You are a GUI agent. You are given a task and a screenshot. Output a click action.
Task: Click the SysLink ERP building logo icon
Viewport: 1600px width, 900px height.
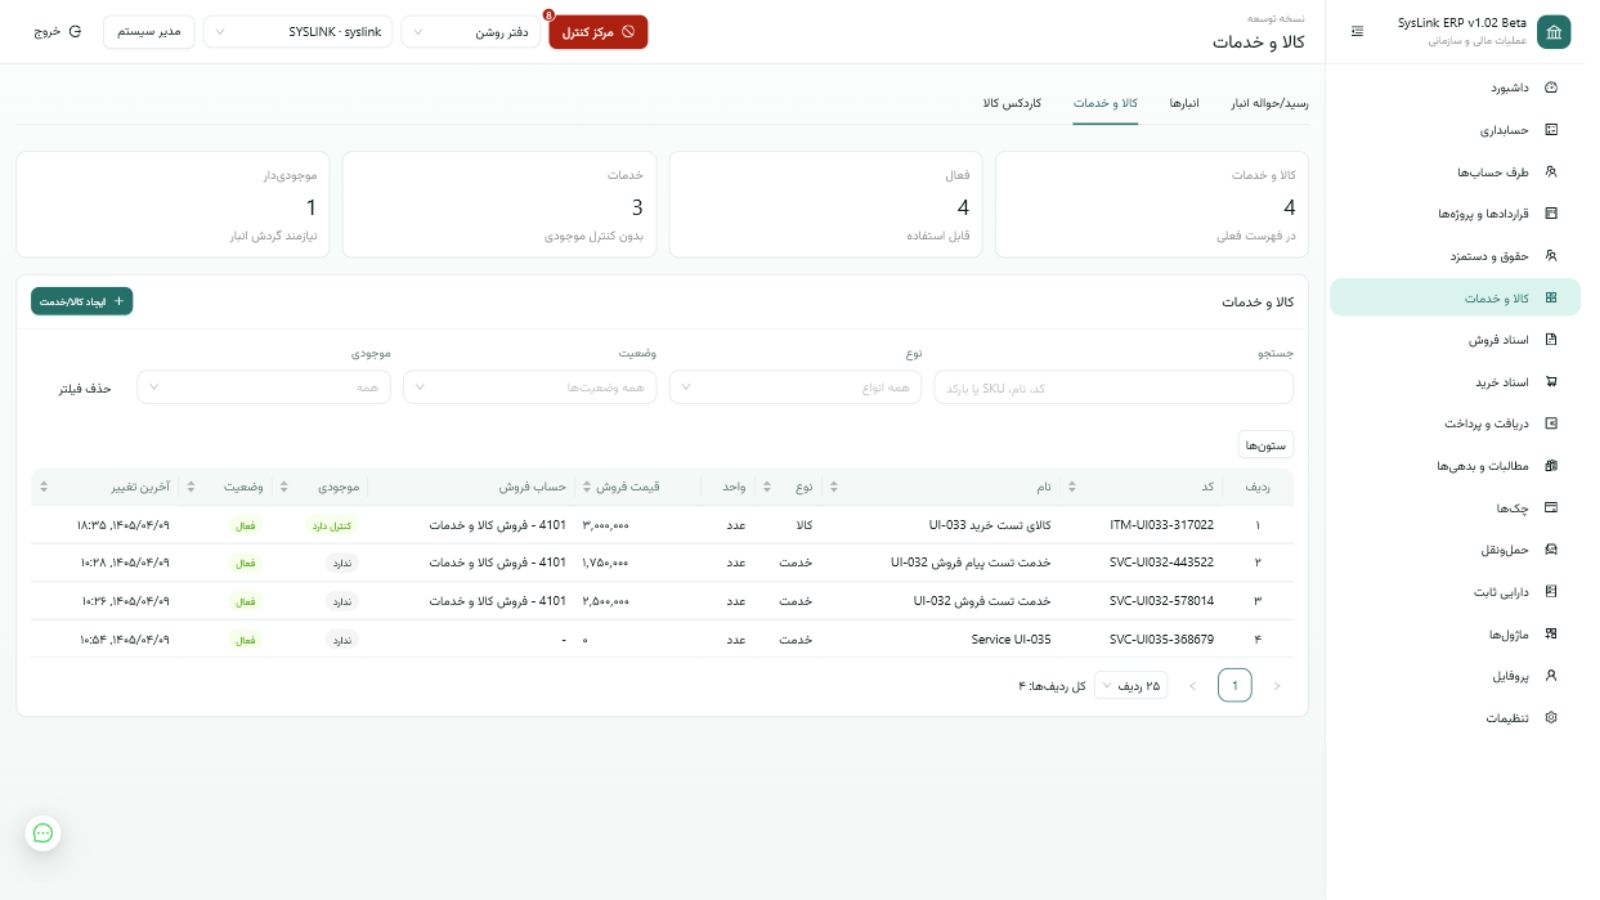click(x=1553, y=32)
